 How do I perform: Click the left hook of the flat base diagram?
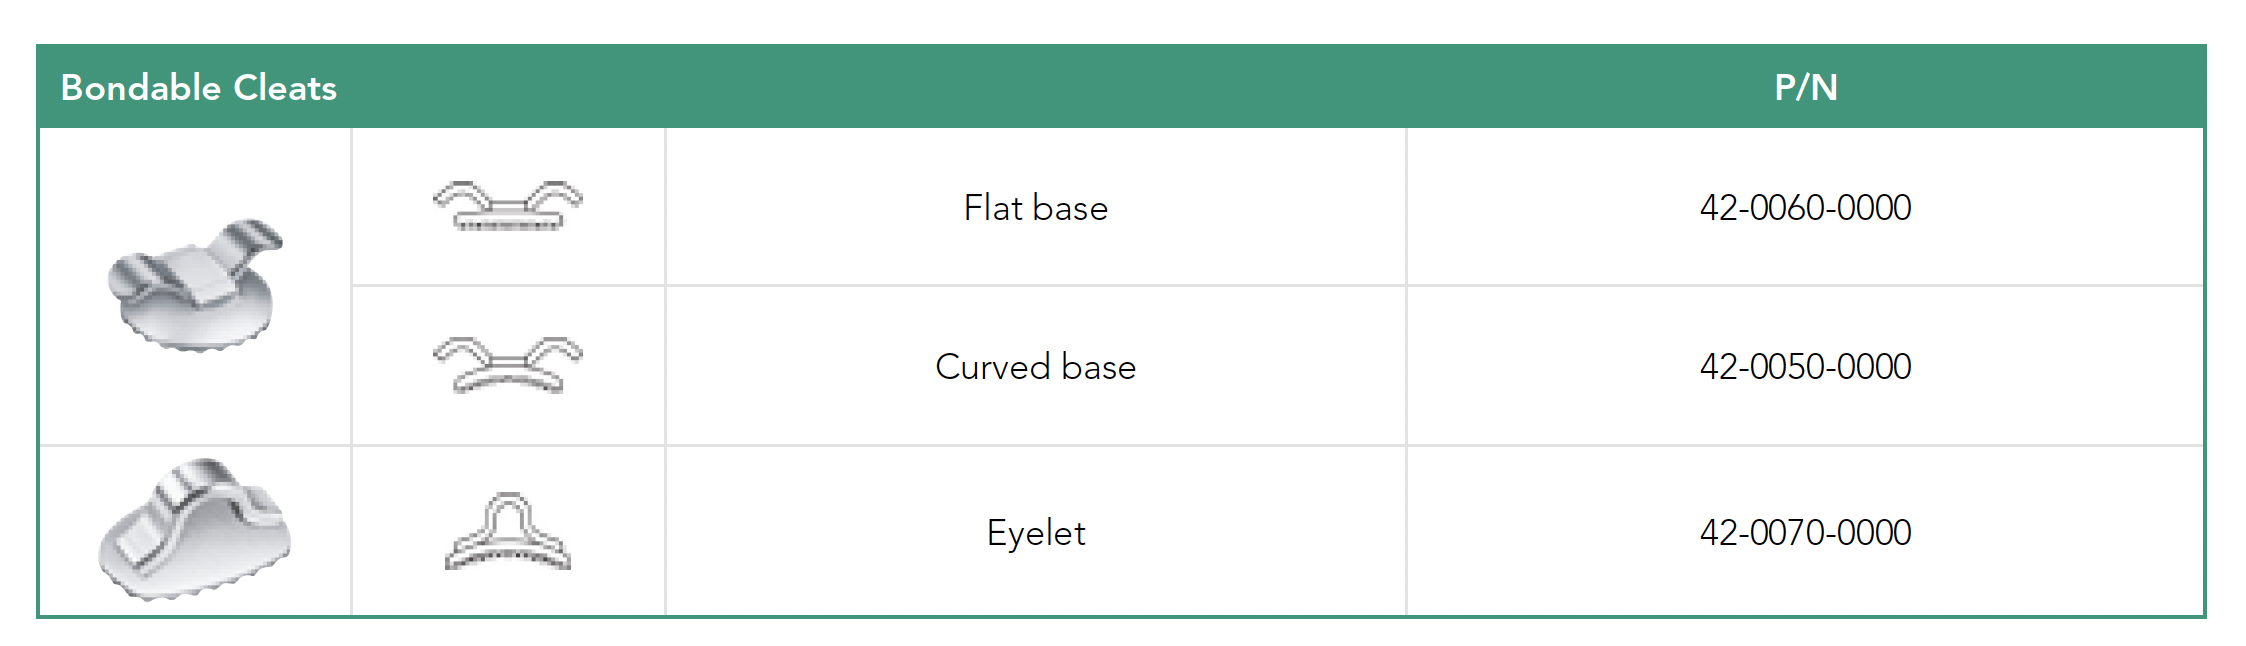[458, 193]
